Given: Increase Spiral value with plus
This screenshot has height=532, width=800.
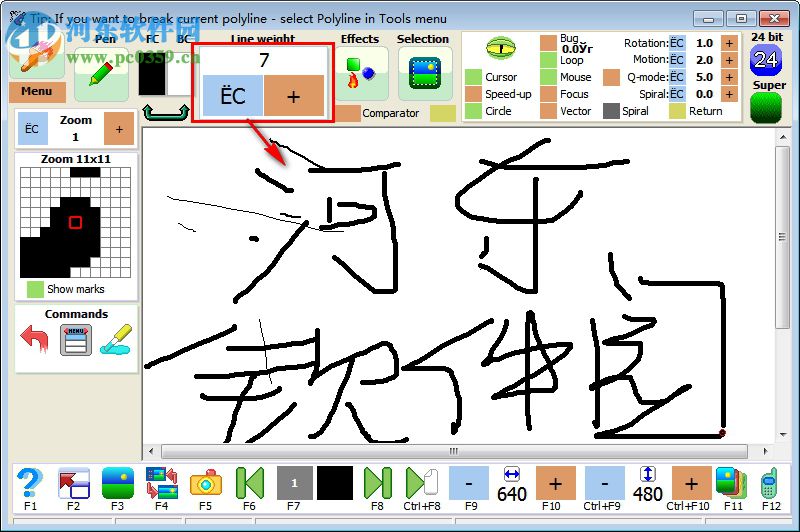Looking at the screenshot, I should pos(729,94).
